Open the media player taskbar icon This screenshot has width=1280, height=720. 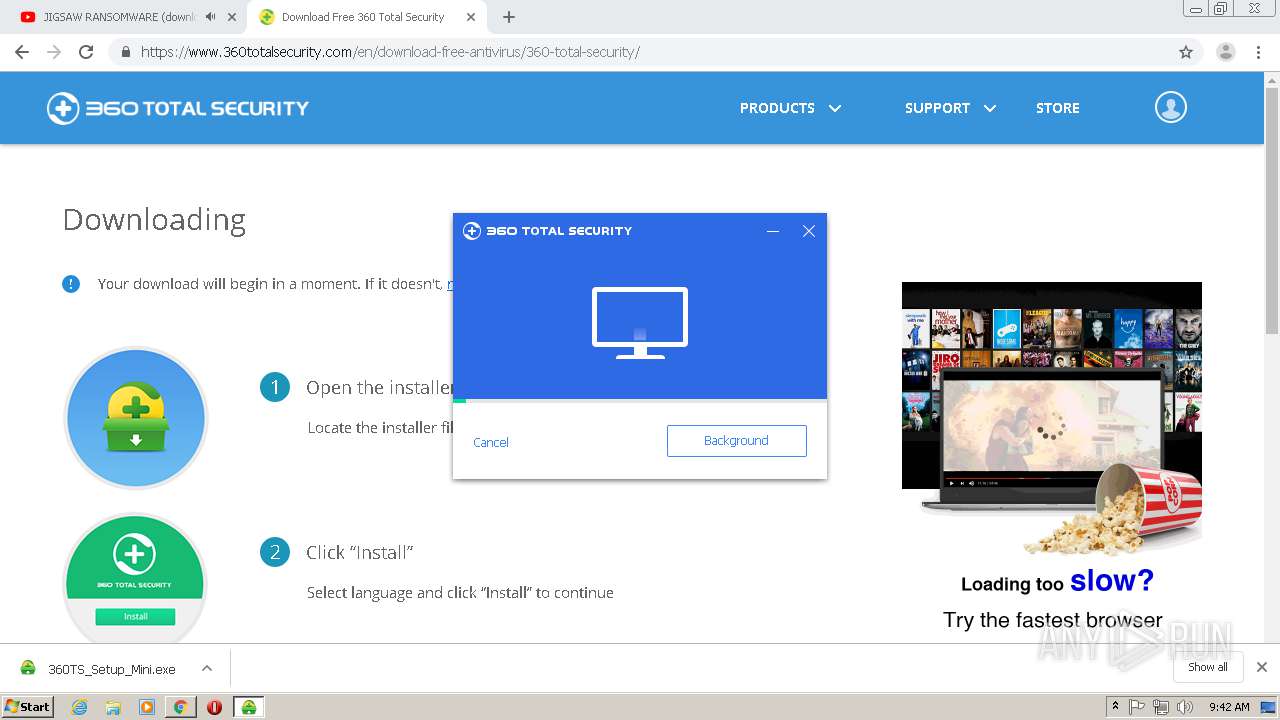coord(147,707)
